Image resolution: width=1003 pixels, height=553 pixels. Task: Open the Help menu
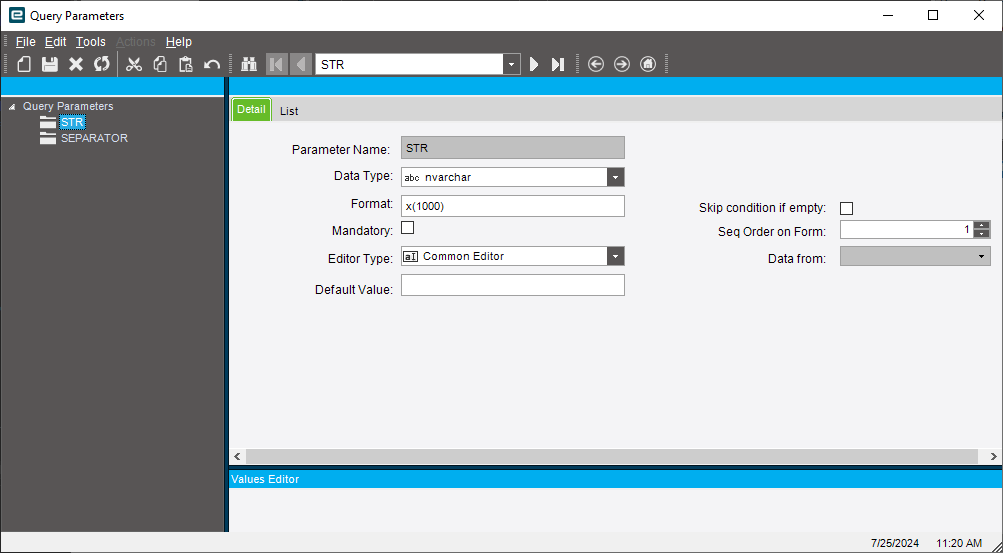(x=178, y=42)
